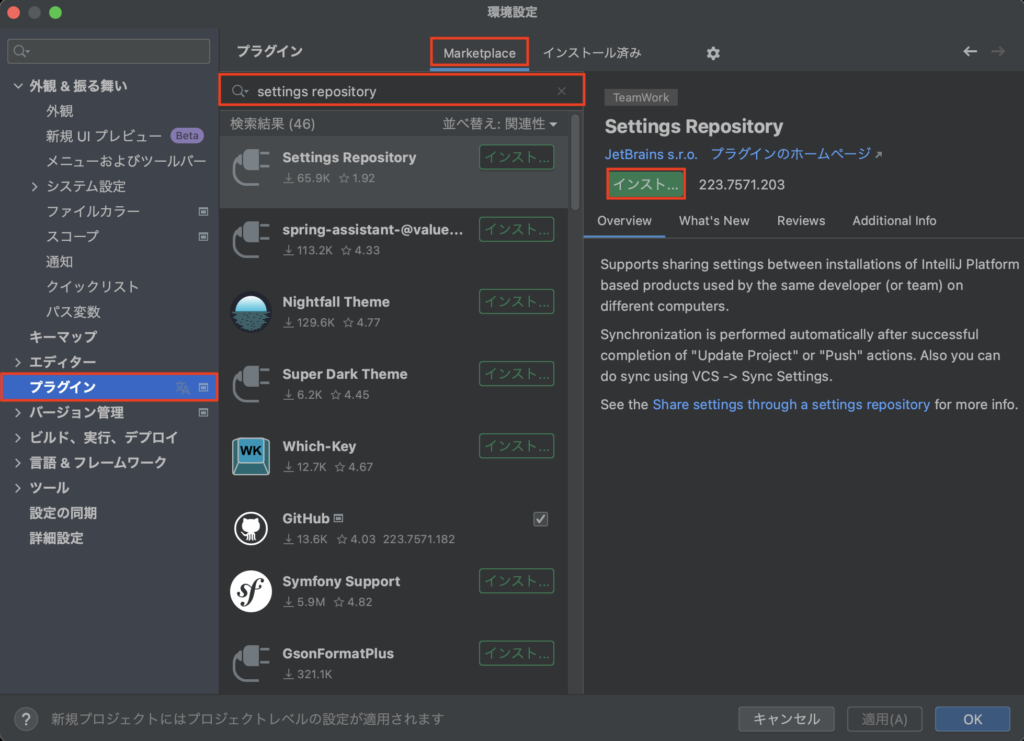Click the bundled icon next to GitHub
This screenshot has height=741, width=1024.
[338, 518]
